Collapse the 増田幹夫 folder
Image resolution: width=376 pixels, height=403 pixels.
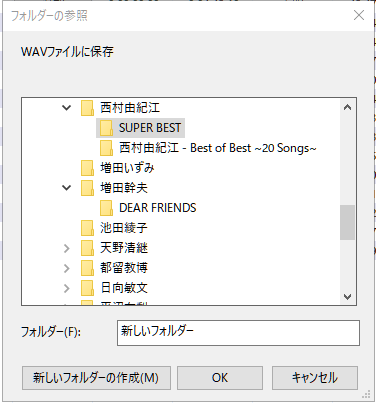pyautogui.click(x=67, y=188)
